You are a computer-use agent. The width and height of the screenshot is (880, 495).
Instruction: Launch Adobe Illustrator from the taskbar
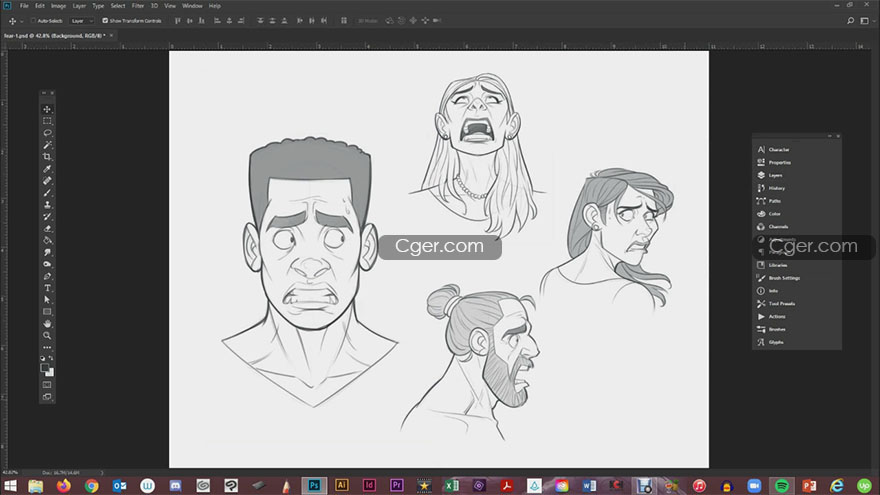point(341,485)
